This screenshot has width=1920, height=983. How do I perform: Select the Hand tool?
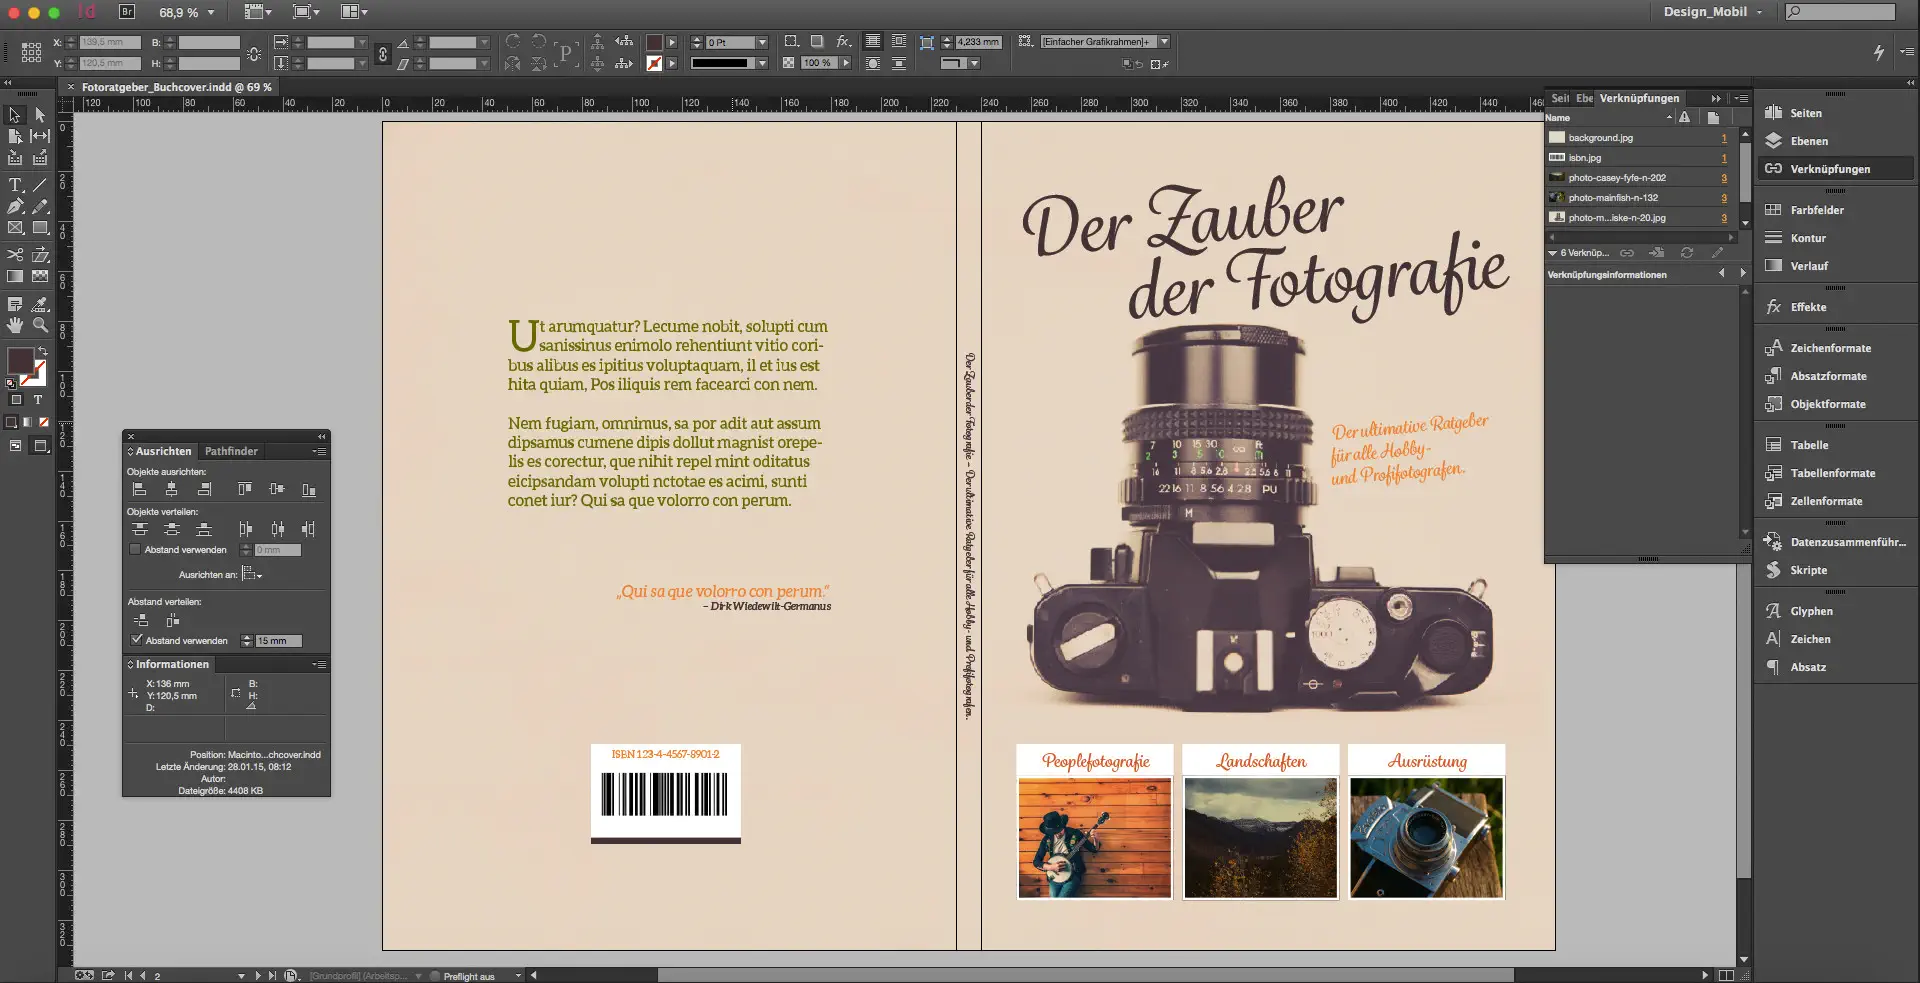coord(14,326)
